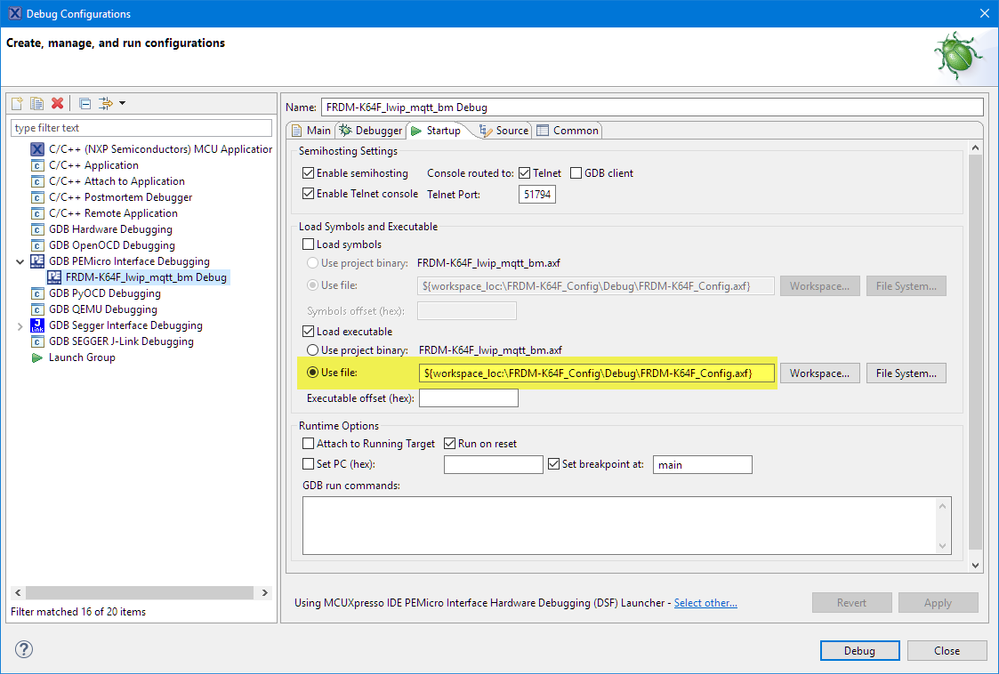This screenshot has width=999, height=674.
Task: Enable the Load symbols checkbox
Action: click(308, 245)
